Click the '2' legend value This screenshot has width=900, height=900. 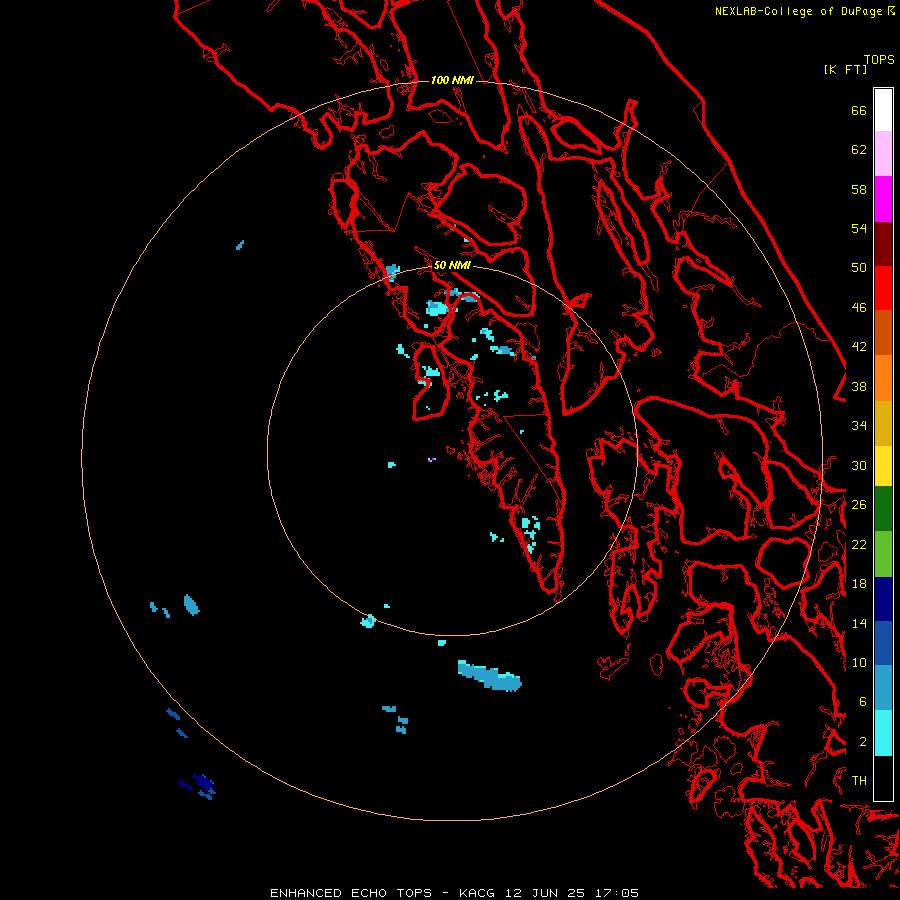pos(862,742)
